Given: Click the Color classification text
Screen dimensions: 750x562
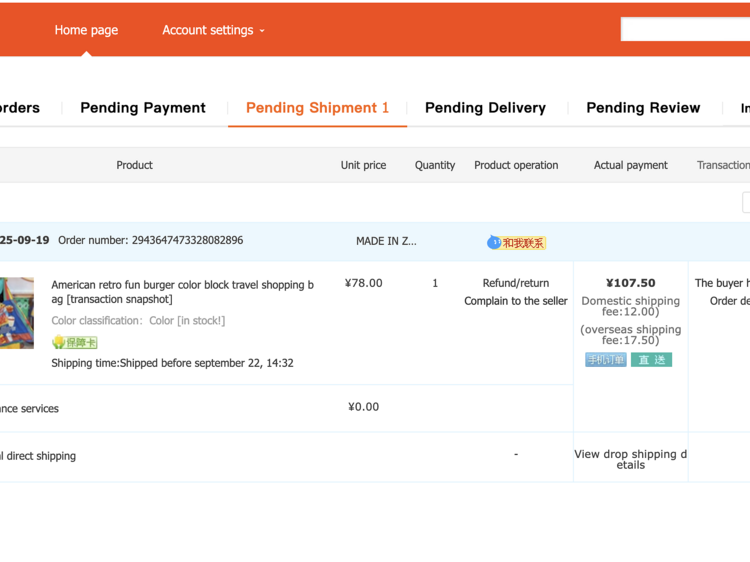Looking at the screenshot, I should (x=138, y=320).
